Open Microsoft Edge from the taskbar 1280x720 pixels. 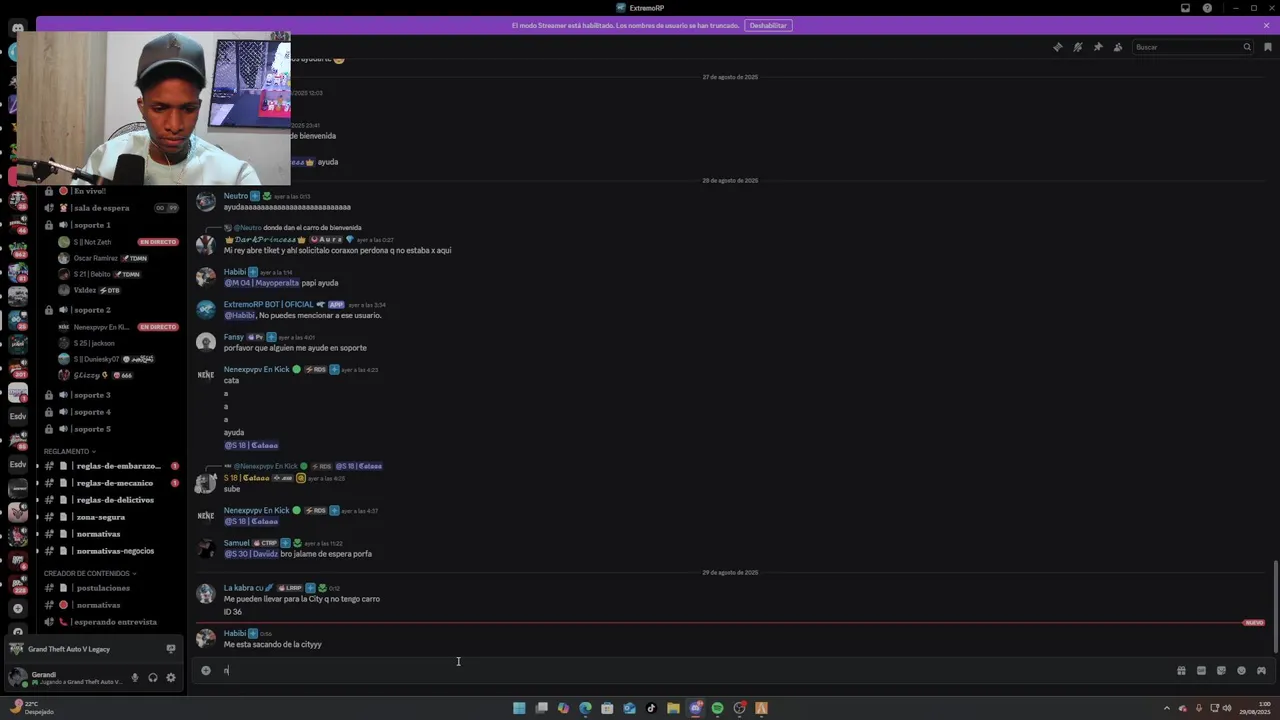pos(585,708)
